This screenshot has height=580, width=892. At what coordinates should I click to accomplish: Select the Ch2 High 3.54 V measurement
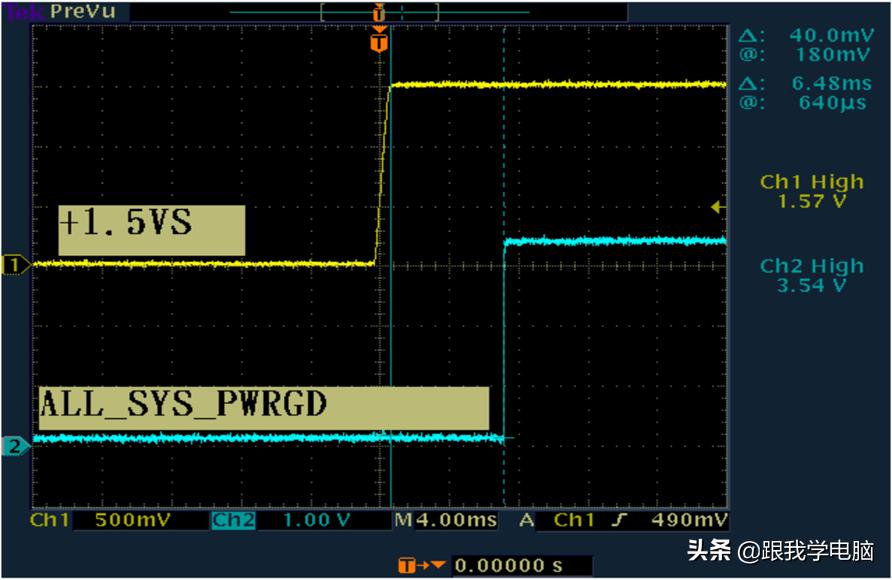pyautogui.click(x=811, y=276)
